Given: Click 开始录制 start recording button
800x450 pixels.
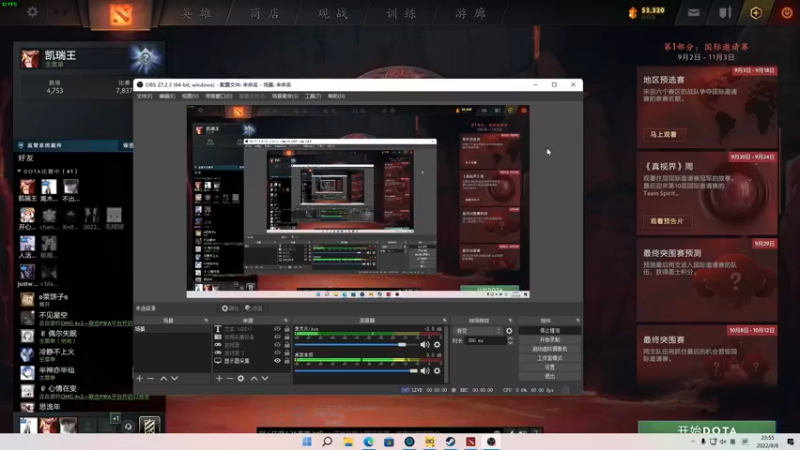Looking at the screenshot, I should [549, 340].
